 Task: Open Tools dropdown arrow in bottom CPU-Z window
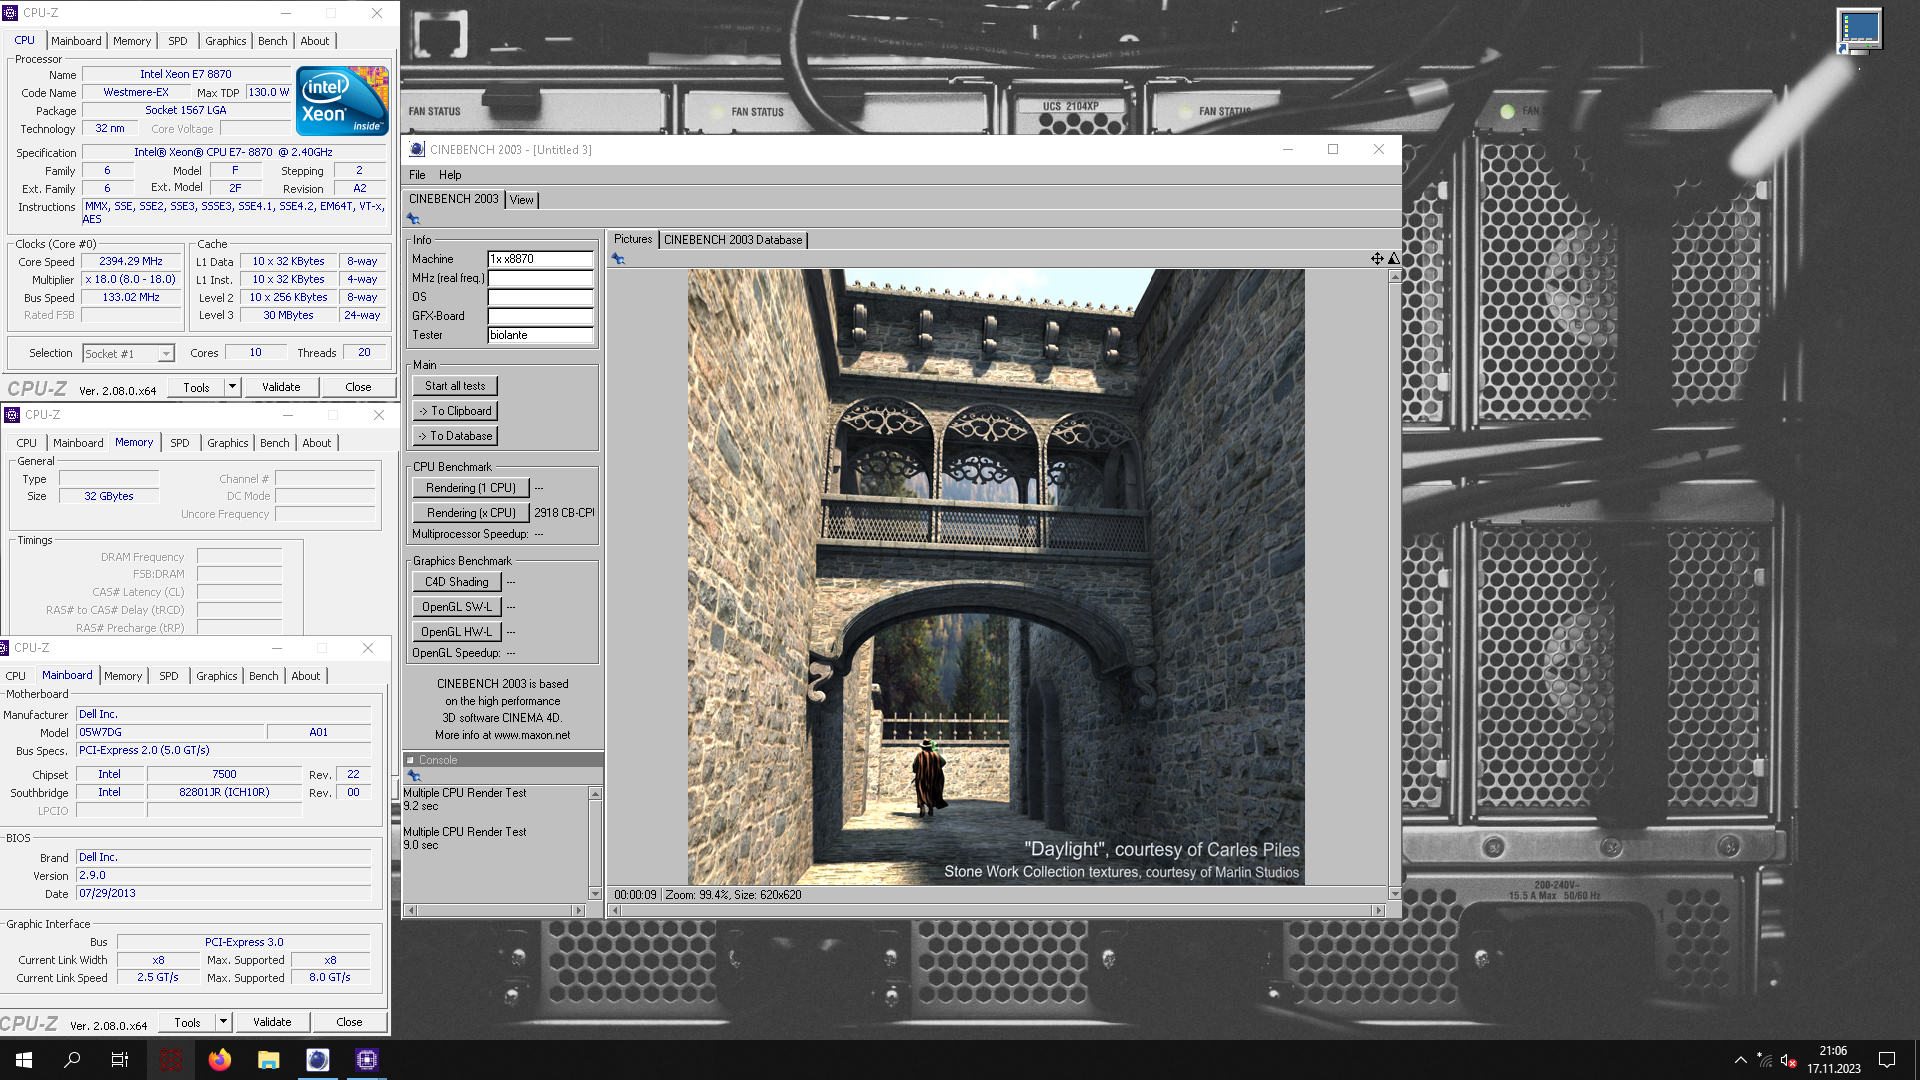(x=223, y=1022)
